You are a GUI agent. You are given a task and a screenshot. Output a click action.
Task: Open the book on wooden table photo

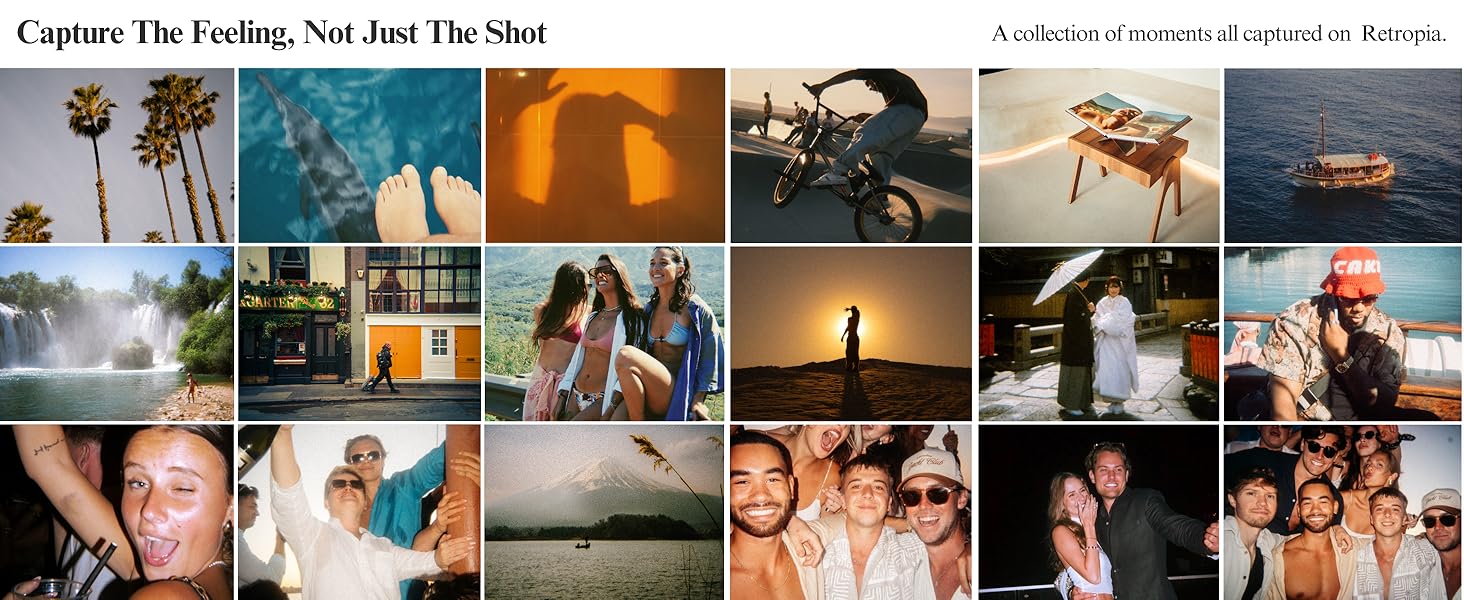(x=1099, y=155)
